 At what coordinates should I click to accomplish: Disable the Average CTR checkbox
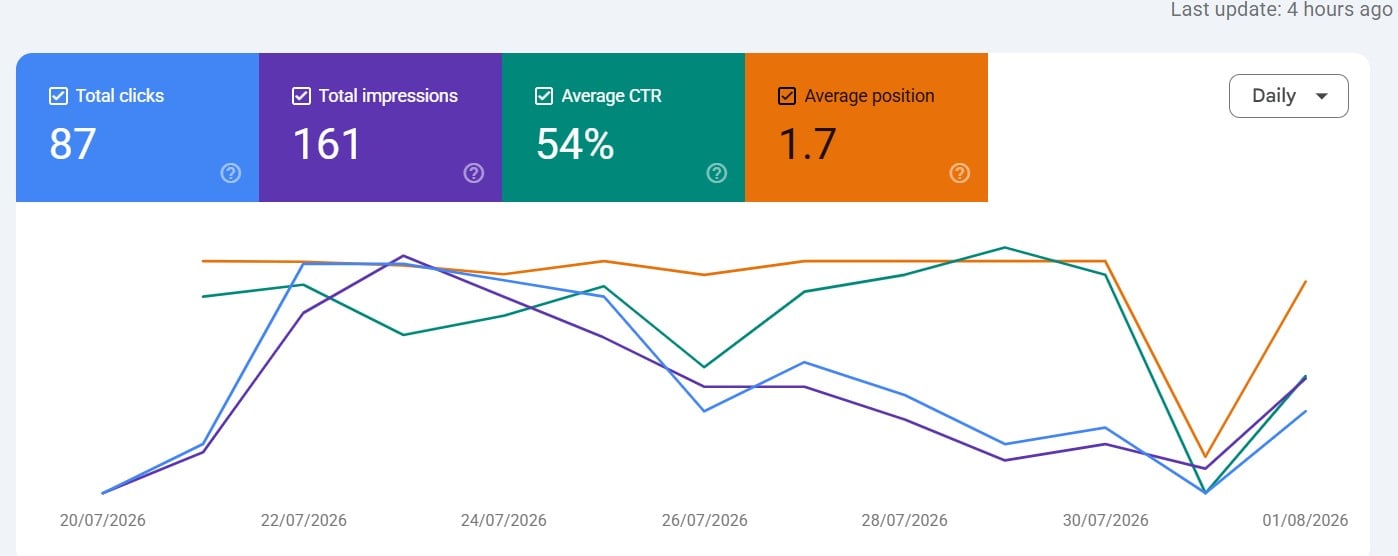544,96
